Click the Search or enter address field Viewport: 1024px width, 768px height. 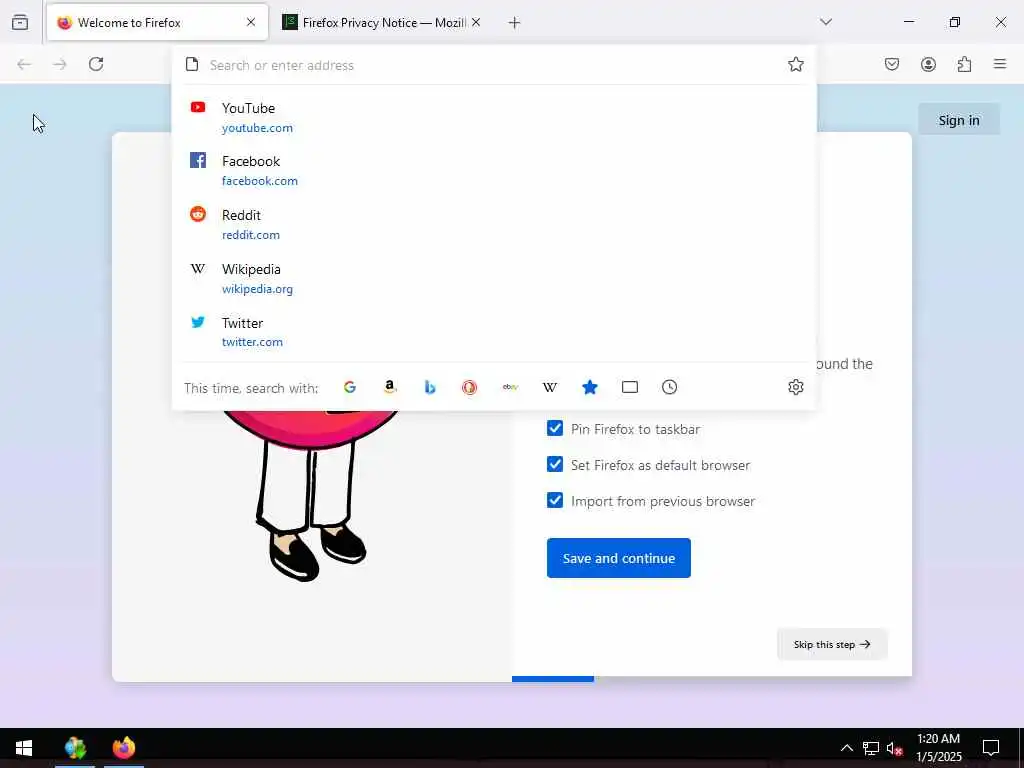493,65
